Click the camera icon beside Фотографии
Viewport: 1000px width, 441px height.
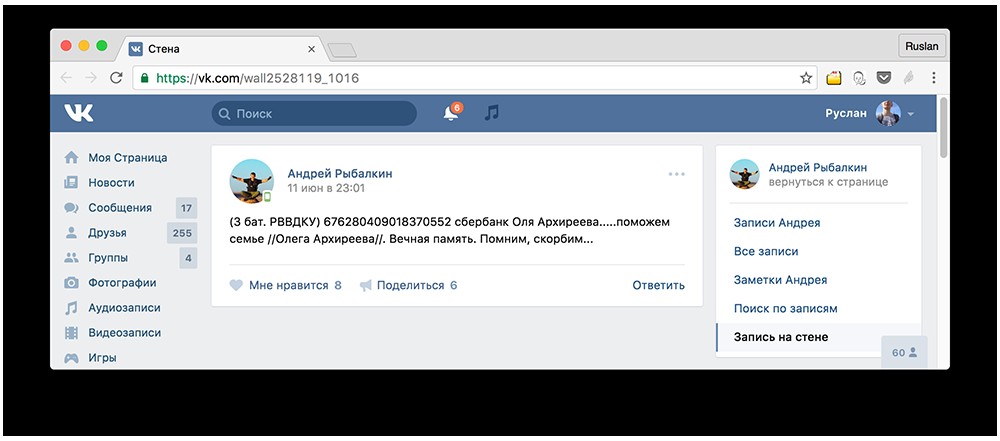coord(71,283)
